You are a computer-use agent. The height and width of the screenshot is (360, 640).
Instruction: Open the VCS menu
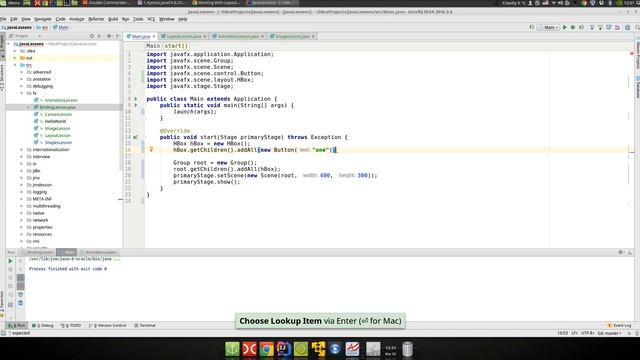tap(151, 19)
